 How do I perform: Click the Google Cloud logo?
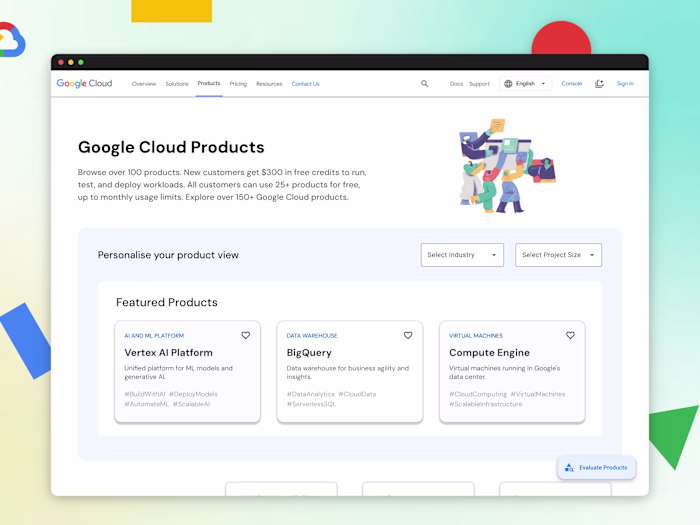point(84,83)
